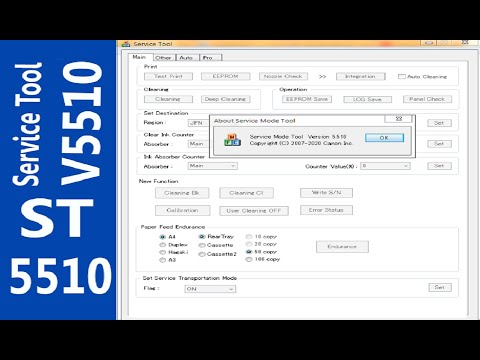Click the EEPROM print button

(226, 76)
